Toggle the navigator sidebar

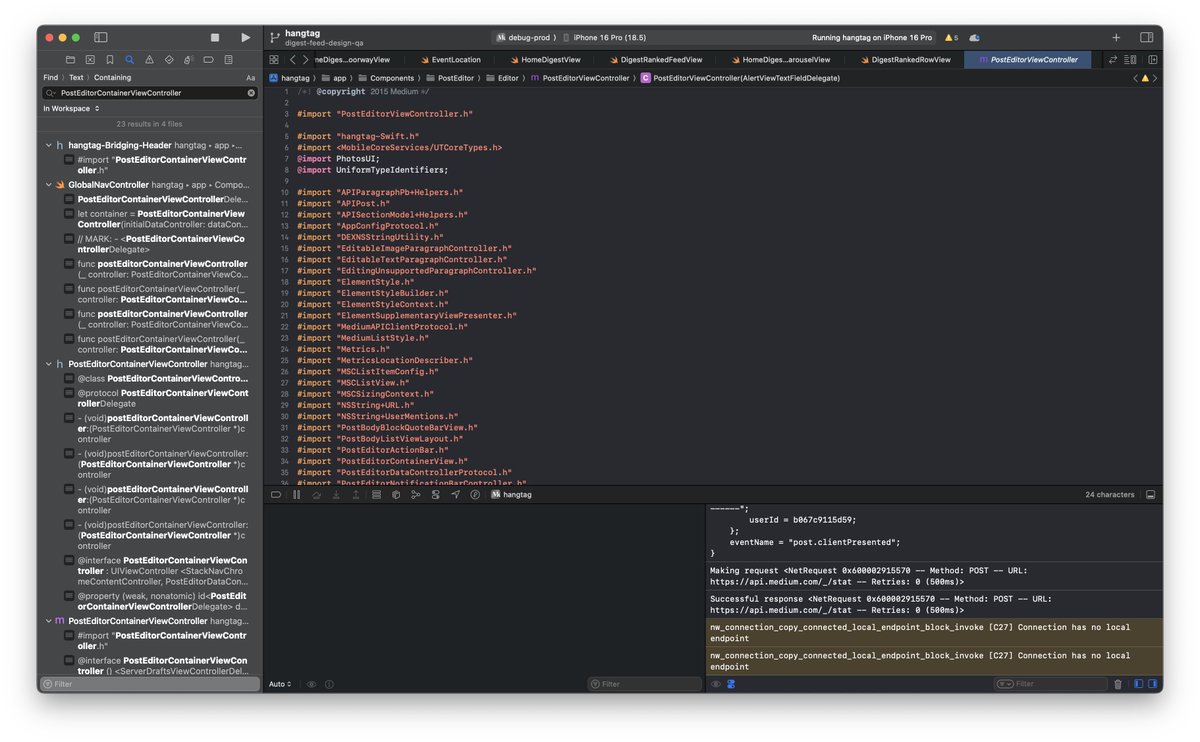point(101,37)
